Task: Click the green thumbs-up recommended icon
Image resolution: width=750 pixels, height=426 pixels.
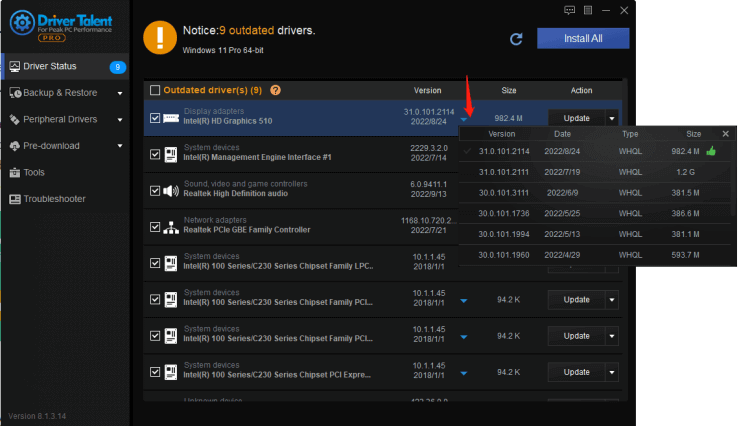Action: (711, 152)
